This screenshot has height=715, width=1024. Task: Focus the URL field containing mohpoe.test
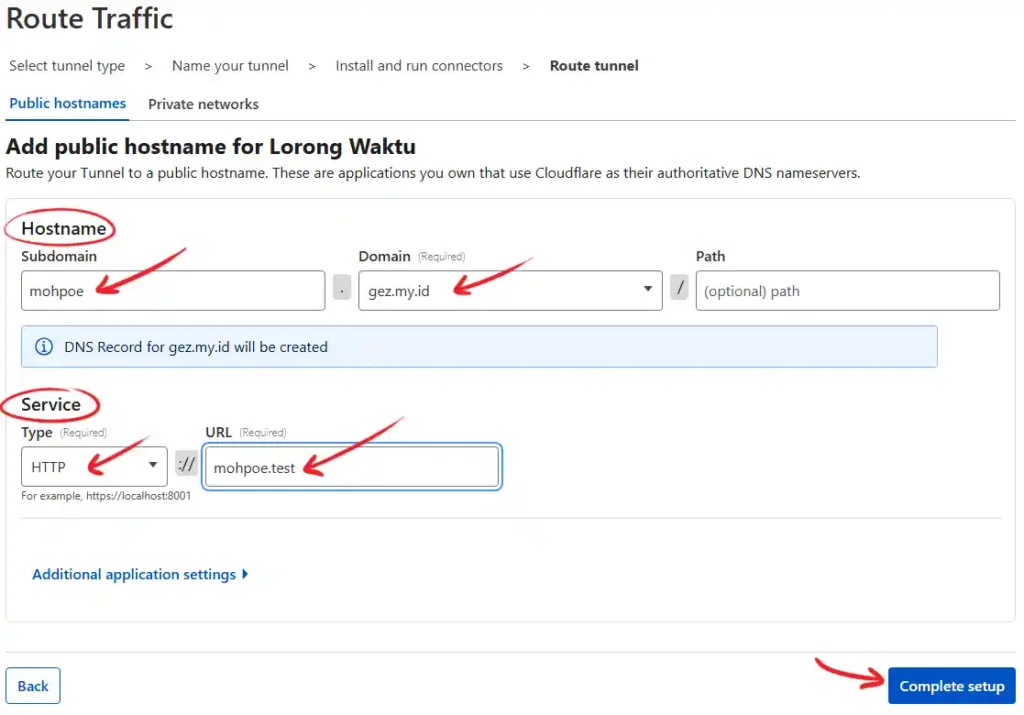pos(352,467)
